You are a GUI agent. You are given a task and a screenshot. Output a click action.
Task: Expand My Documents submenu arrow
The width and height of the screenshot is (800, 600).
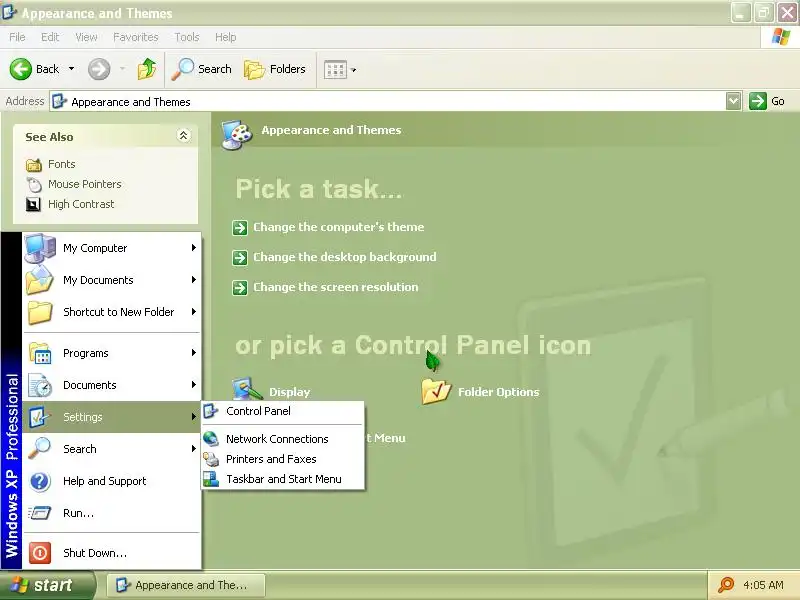(x=194, y=280)
